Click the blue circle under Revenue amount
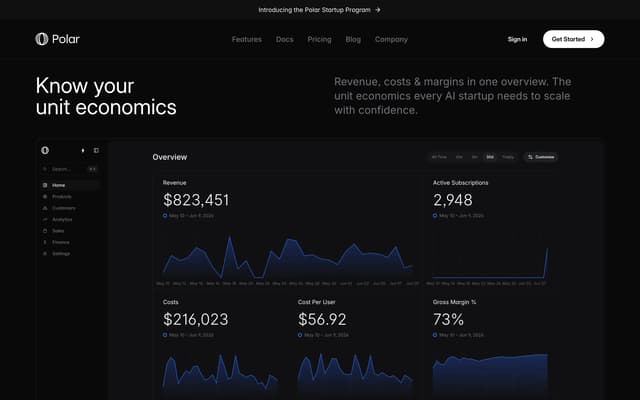 tap(165, 216)
